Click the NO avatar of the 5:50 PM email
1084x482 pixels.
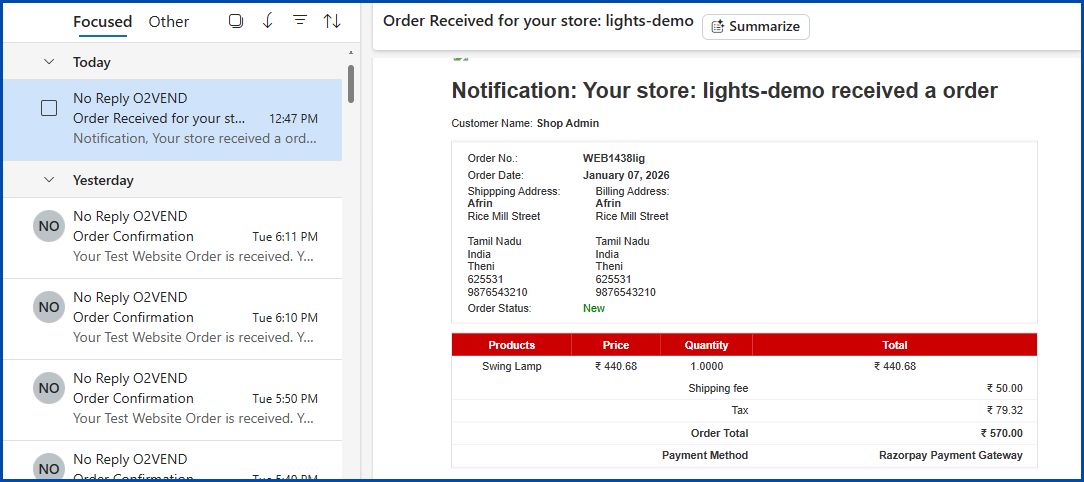point(49,388)
